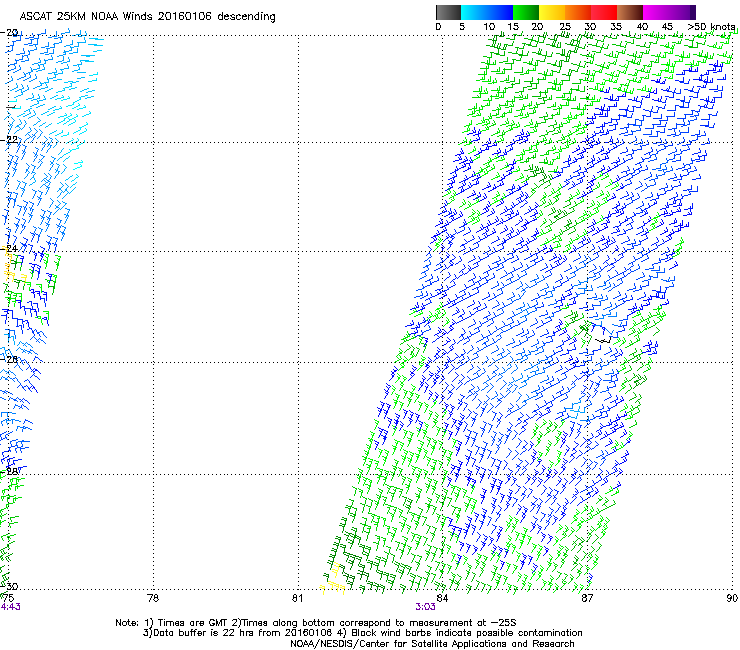Screen dimensions: 740x650
Task: Click the title 'ASCAT 25KM NOAA Winds 20160106 descending'
Action: point(147,16)
